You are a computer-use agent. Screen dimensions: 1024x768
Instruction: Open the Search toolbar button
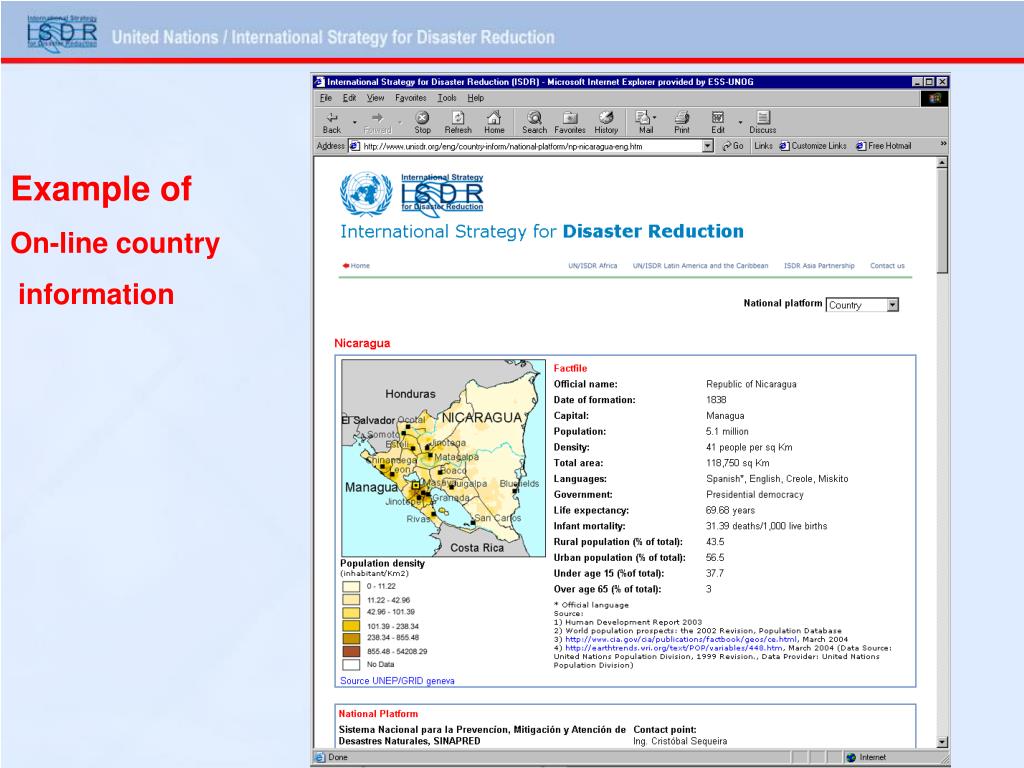click(534, 122)
